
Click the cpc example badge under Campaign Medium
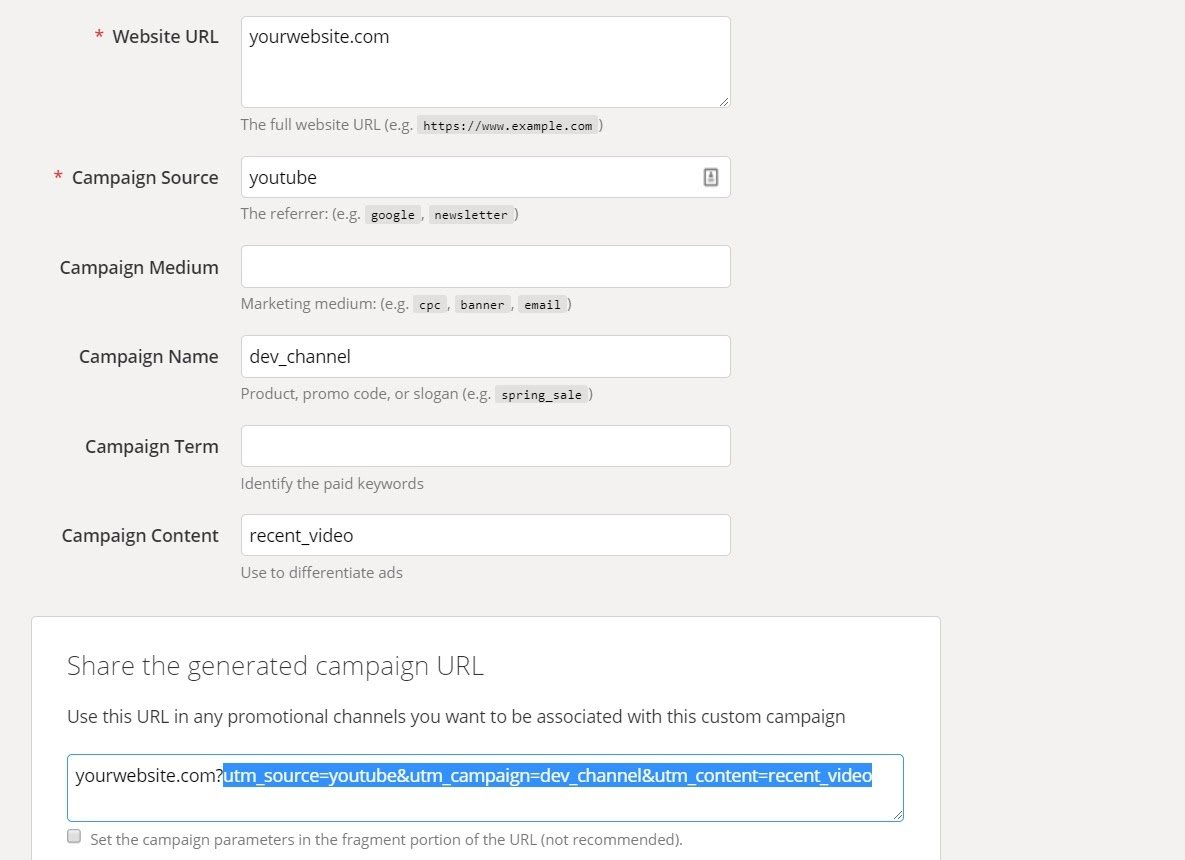(429, 304)
